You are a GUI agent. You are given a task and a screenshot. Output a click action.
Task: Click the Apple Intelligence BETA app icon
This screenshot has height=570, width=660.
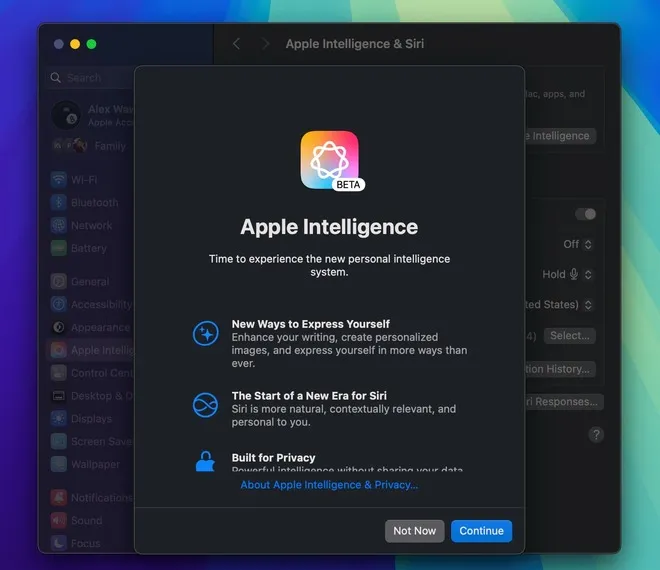(x=332, y=161)
